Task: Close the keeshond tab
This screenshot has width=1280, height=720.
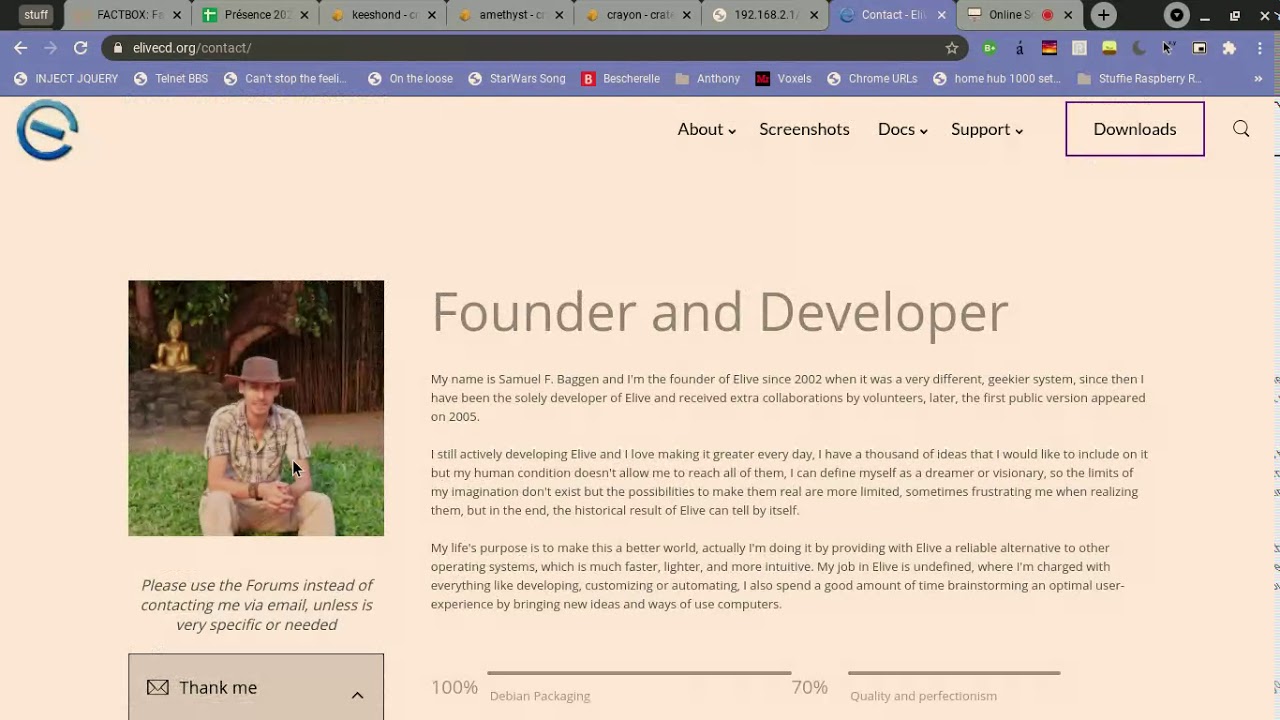Action: 432,15
